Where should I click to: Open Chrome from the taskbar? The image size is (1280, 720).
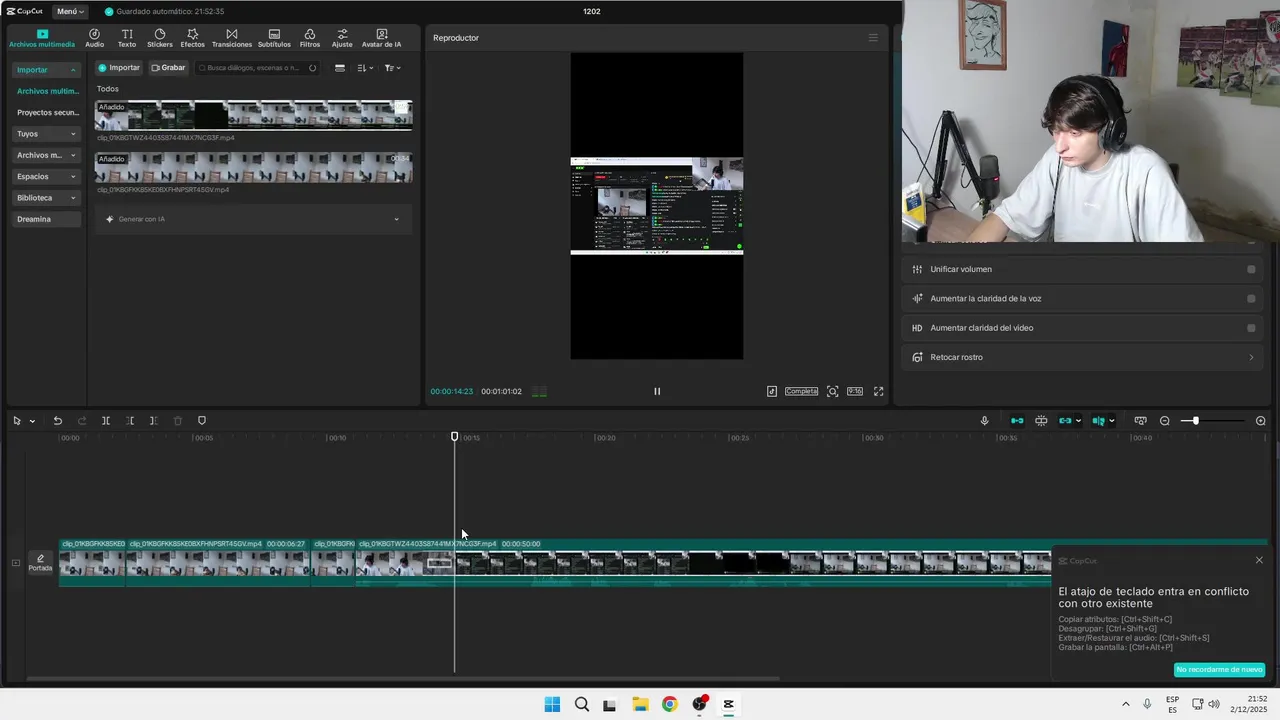coord(669,704)
